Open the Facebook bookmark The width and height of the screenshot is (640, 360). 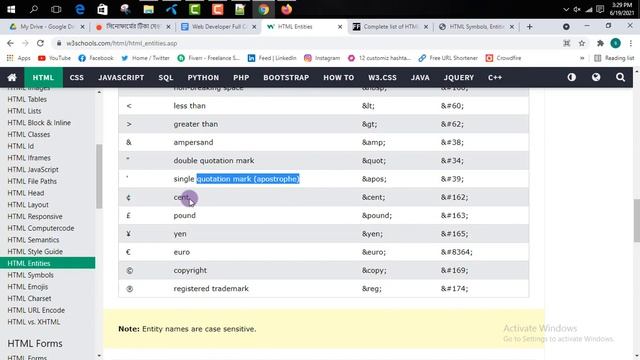click(96, 58)
